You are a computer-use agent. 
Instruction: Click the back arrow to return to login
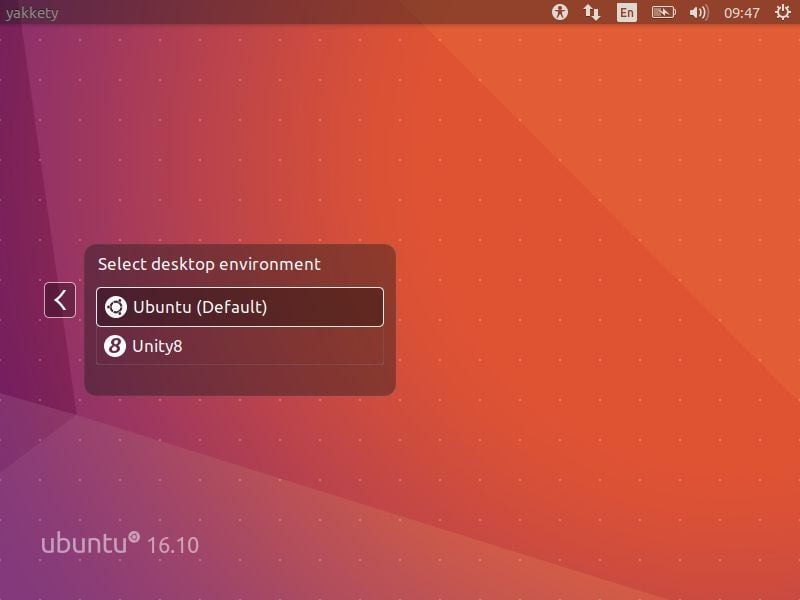tap(60, 299)
